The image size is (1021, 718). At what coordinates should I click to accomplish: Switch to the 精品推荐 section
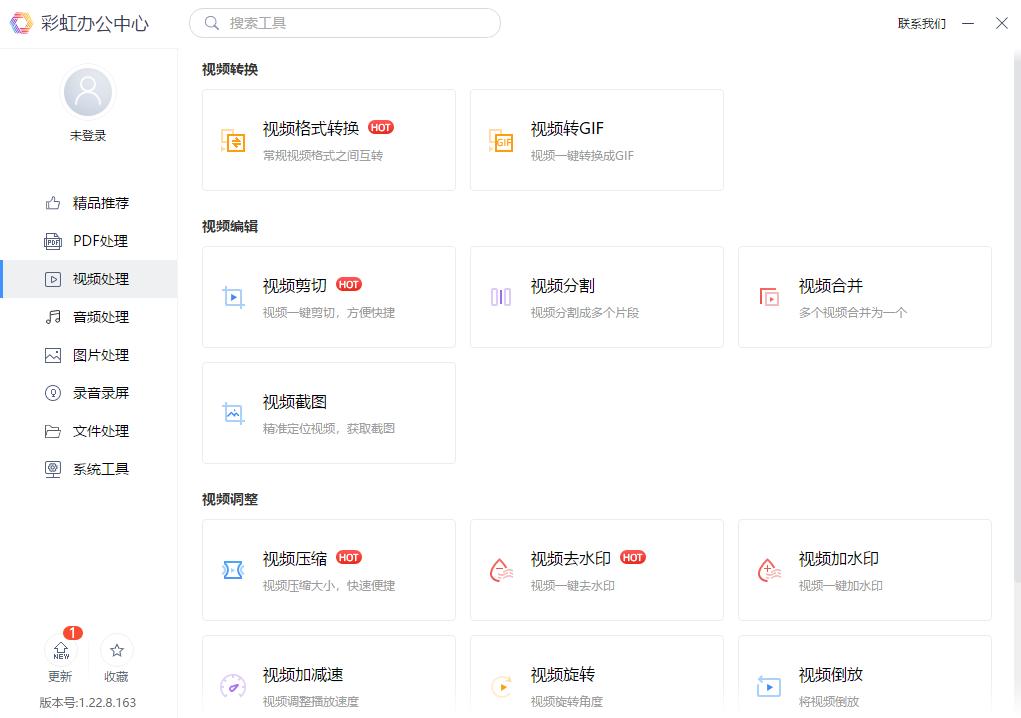click(88, 203)
